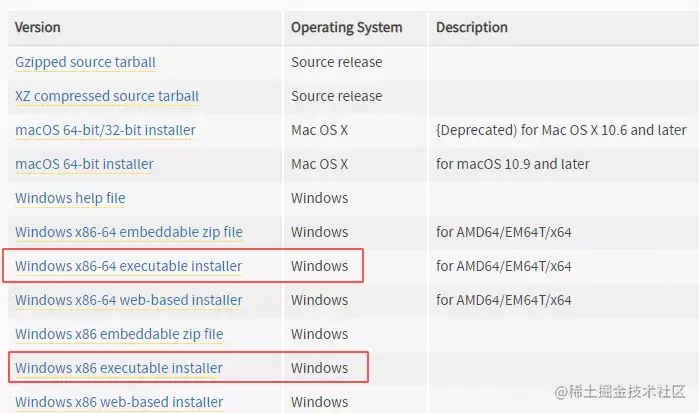
Task: Click the 'for macOS 10.9 and later' text
Action: 512,164
